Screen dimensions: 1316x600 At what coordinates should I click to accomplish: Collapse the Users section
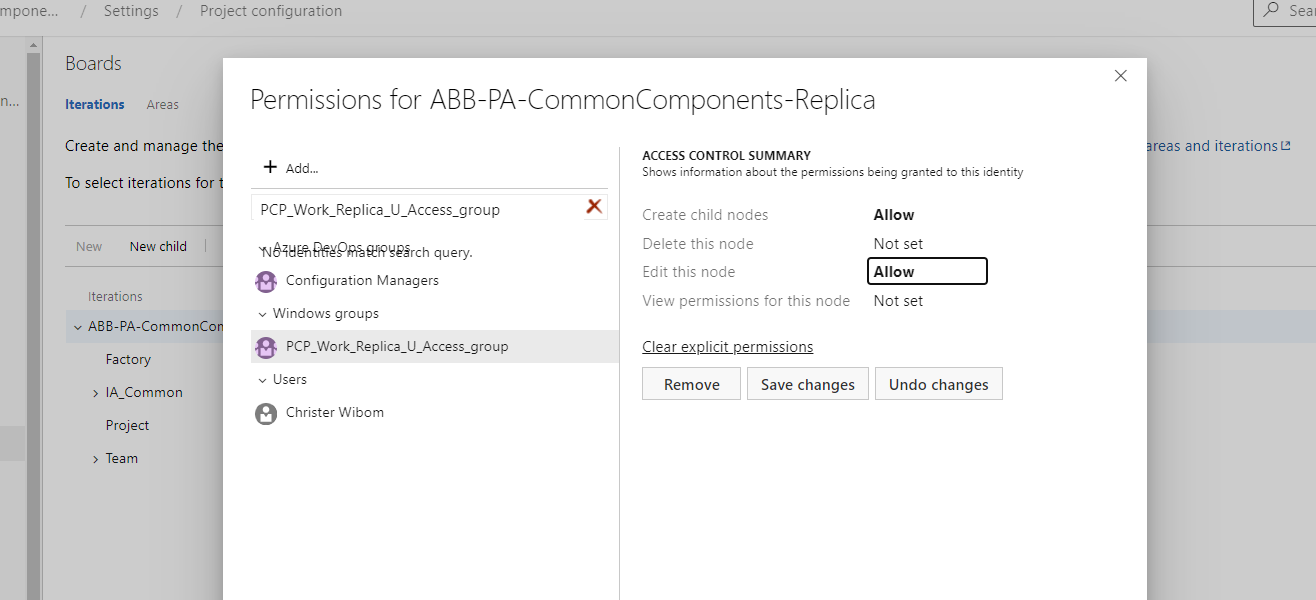coord(262,380)
